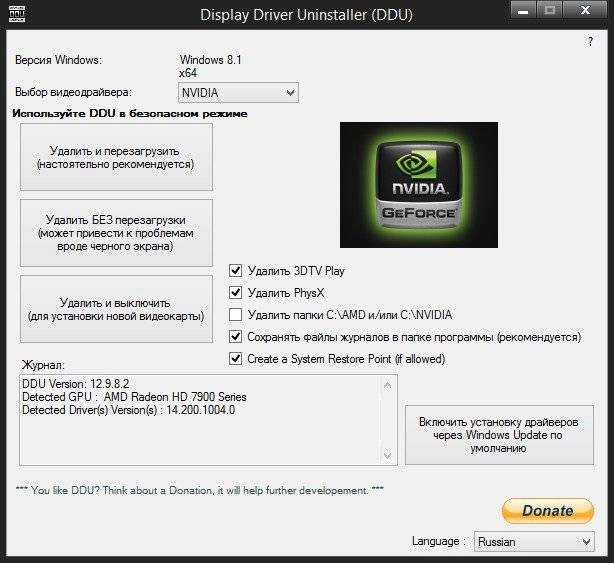
Task: Close the Display Driver Uninstaller window
Action: click(585, 11)
